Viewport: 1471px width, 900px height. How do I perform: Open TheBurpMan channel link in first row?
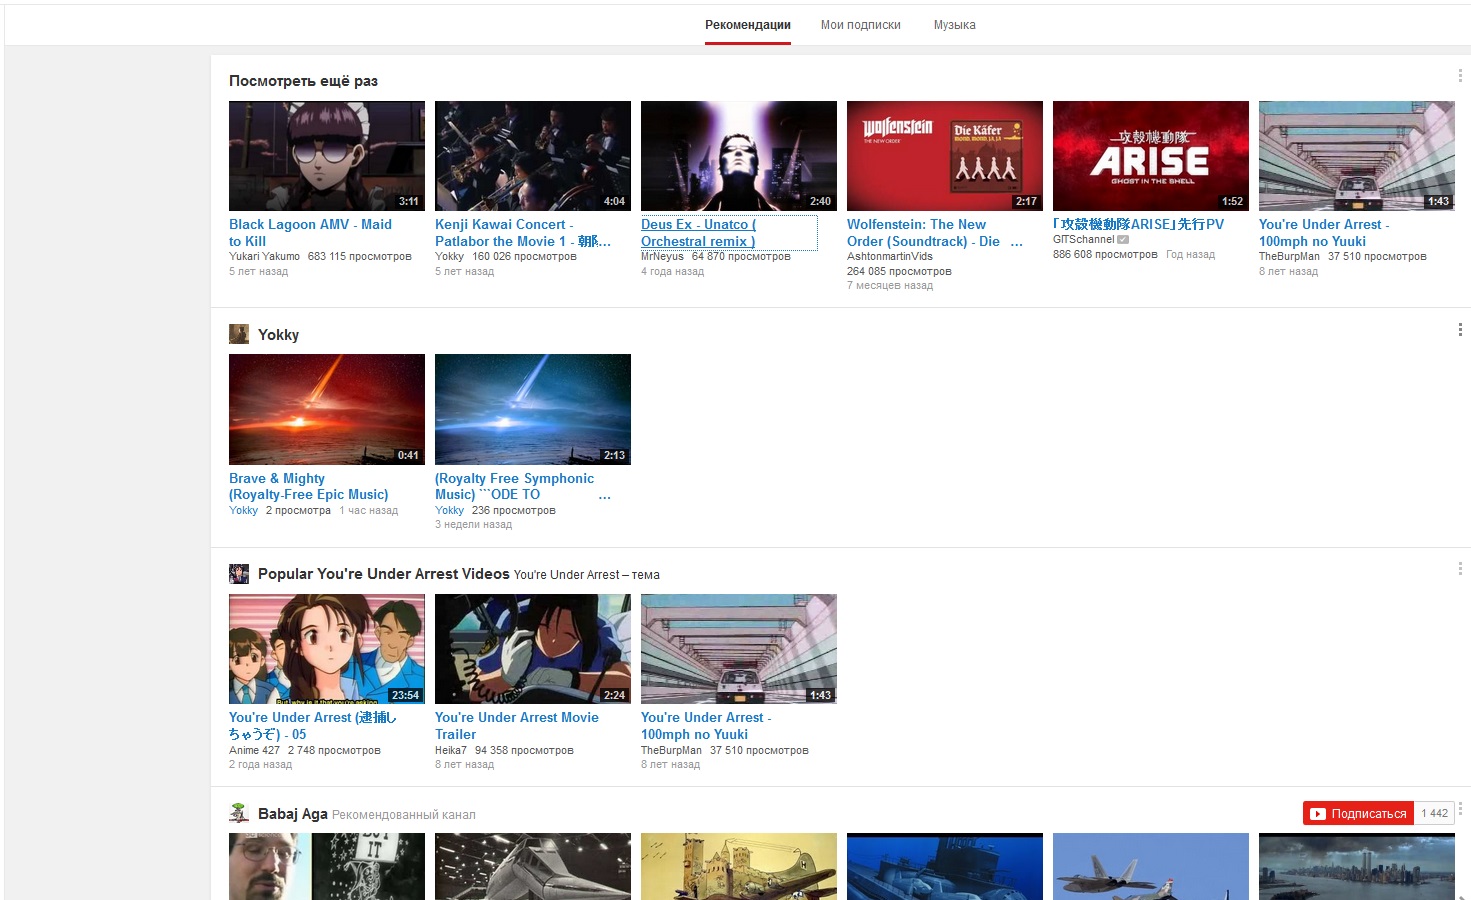pyautogui.click(x=1289, y=256)
